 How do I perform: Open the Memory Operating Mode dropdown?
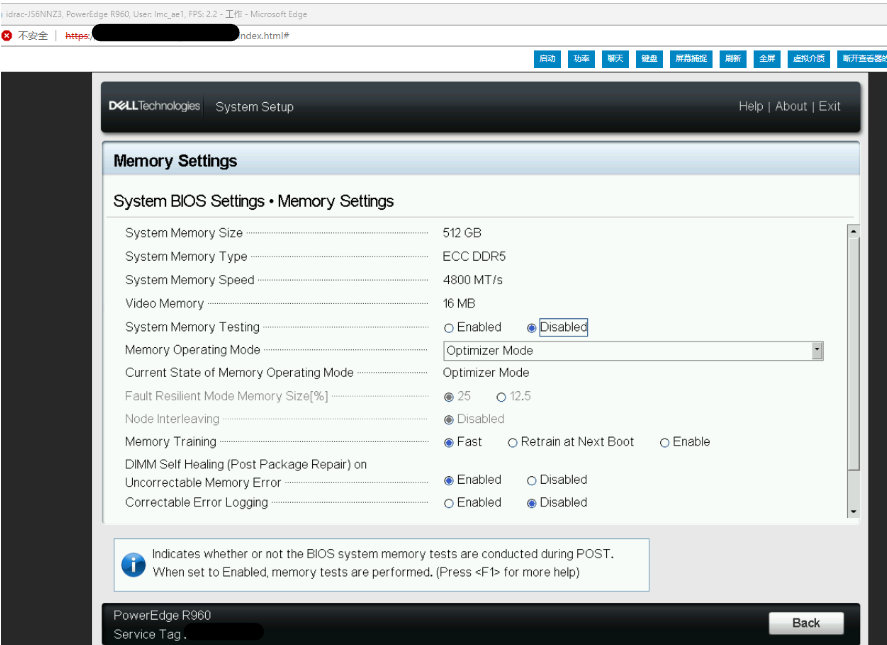(818, 350)
